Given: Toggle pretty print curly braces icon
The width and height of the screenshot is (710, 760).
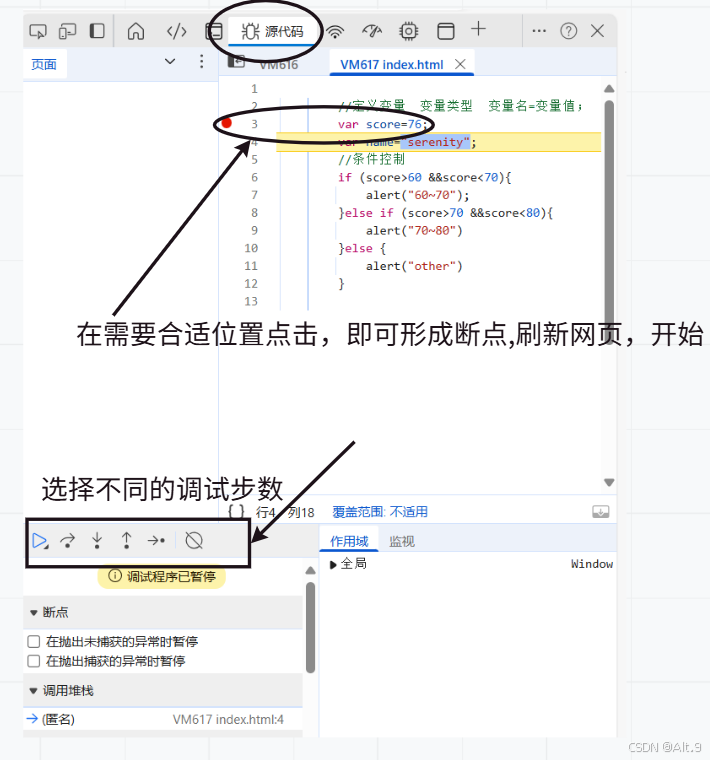Looking at the screenshot, I should tap(237, 512).
